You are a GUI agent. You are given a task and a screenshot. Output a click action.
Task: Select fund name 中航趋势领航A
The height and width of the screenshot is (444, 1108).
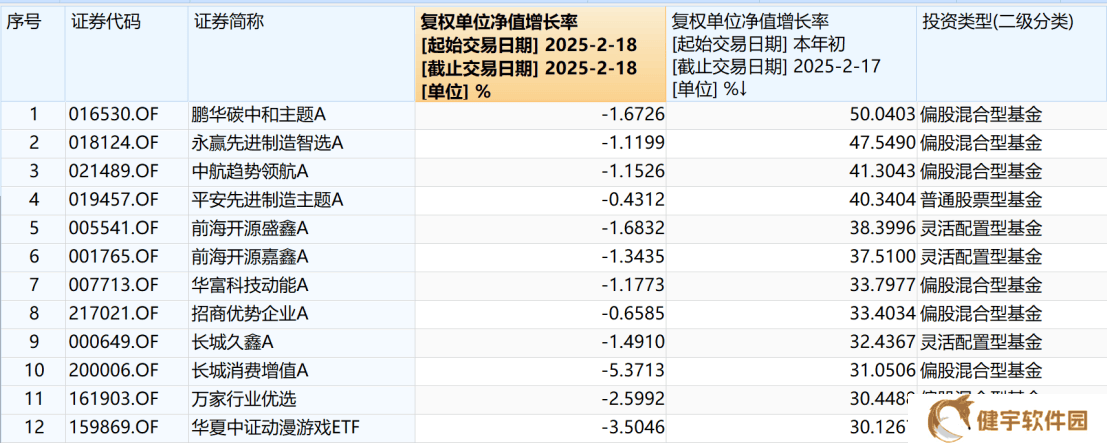(x=250, y=172)
